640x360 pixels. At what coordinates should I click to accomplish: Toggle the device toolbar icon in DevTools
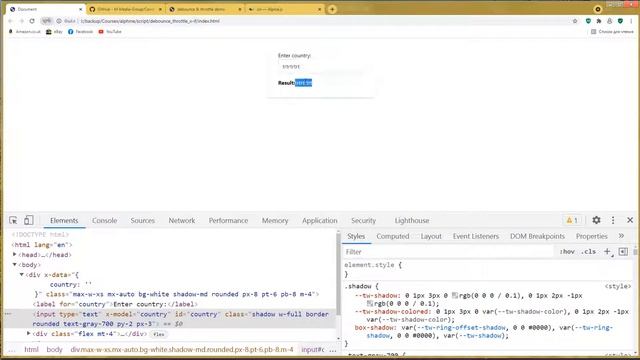[29, 220]
